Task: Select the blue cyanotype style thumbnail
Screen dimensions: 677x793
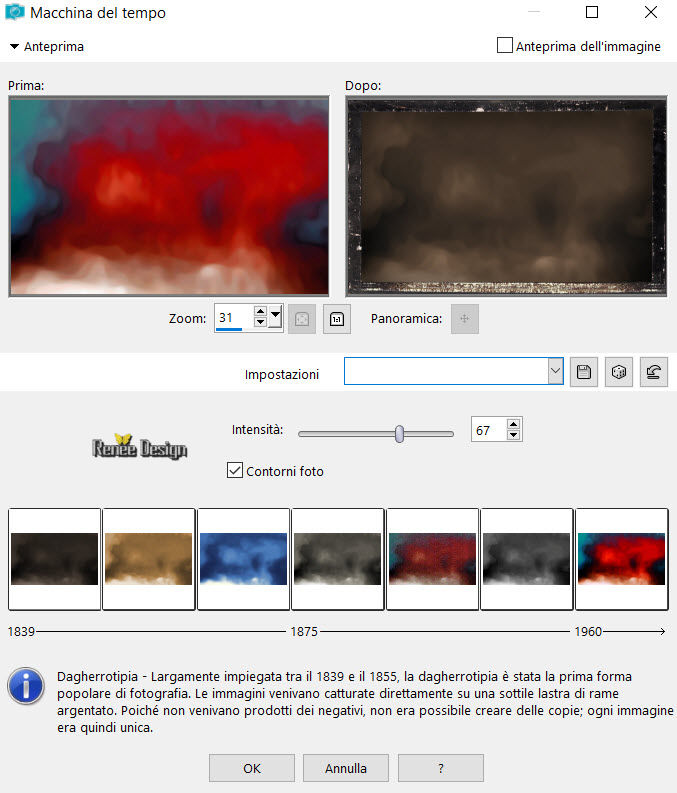Action: tap(243, 559)
